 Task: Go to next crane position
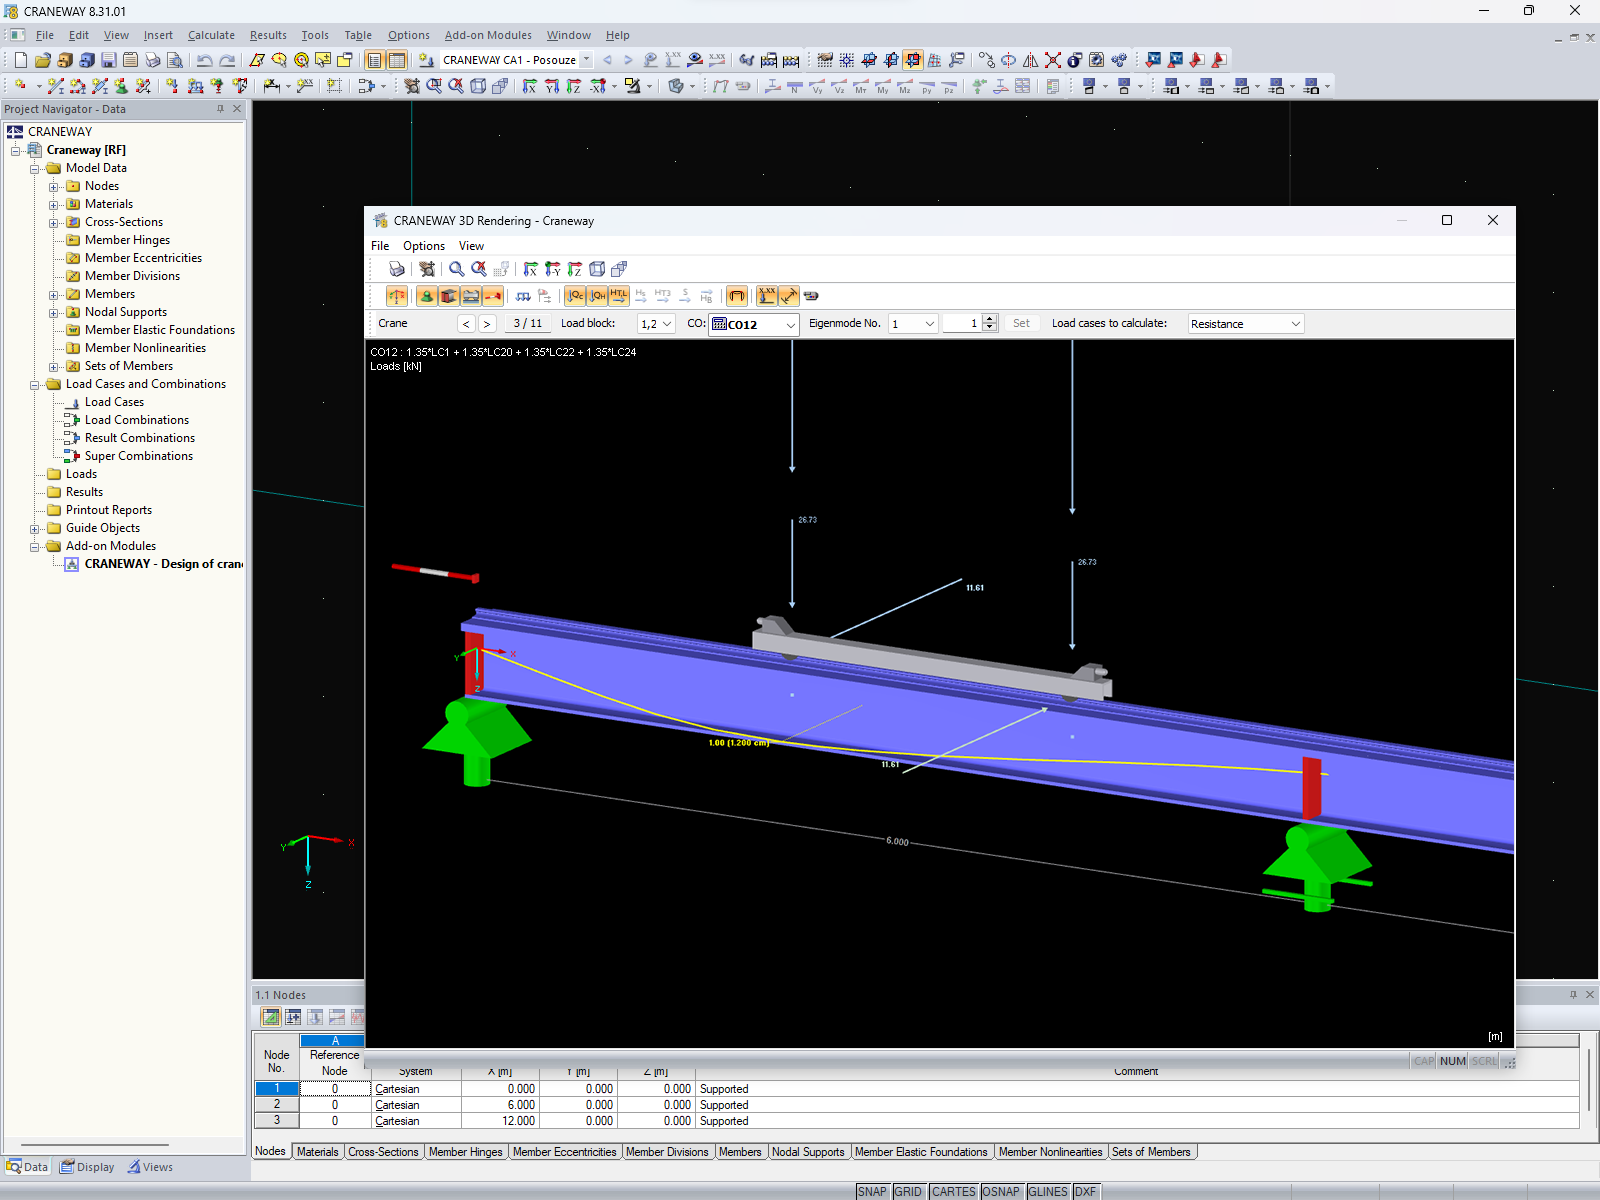click(487, 324)
